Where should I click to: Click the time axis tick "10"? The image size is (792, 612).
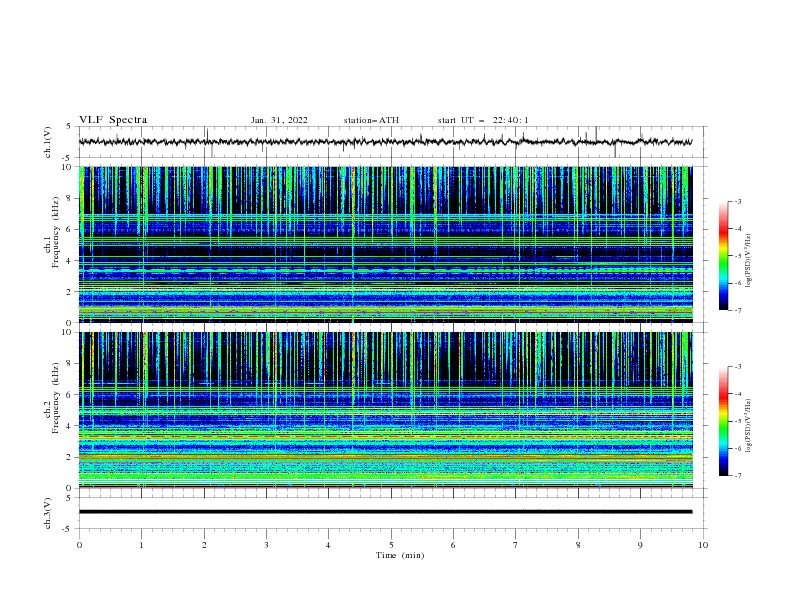pos(703,545)
